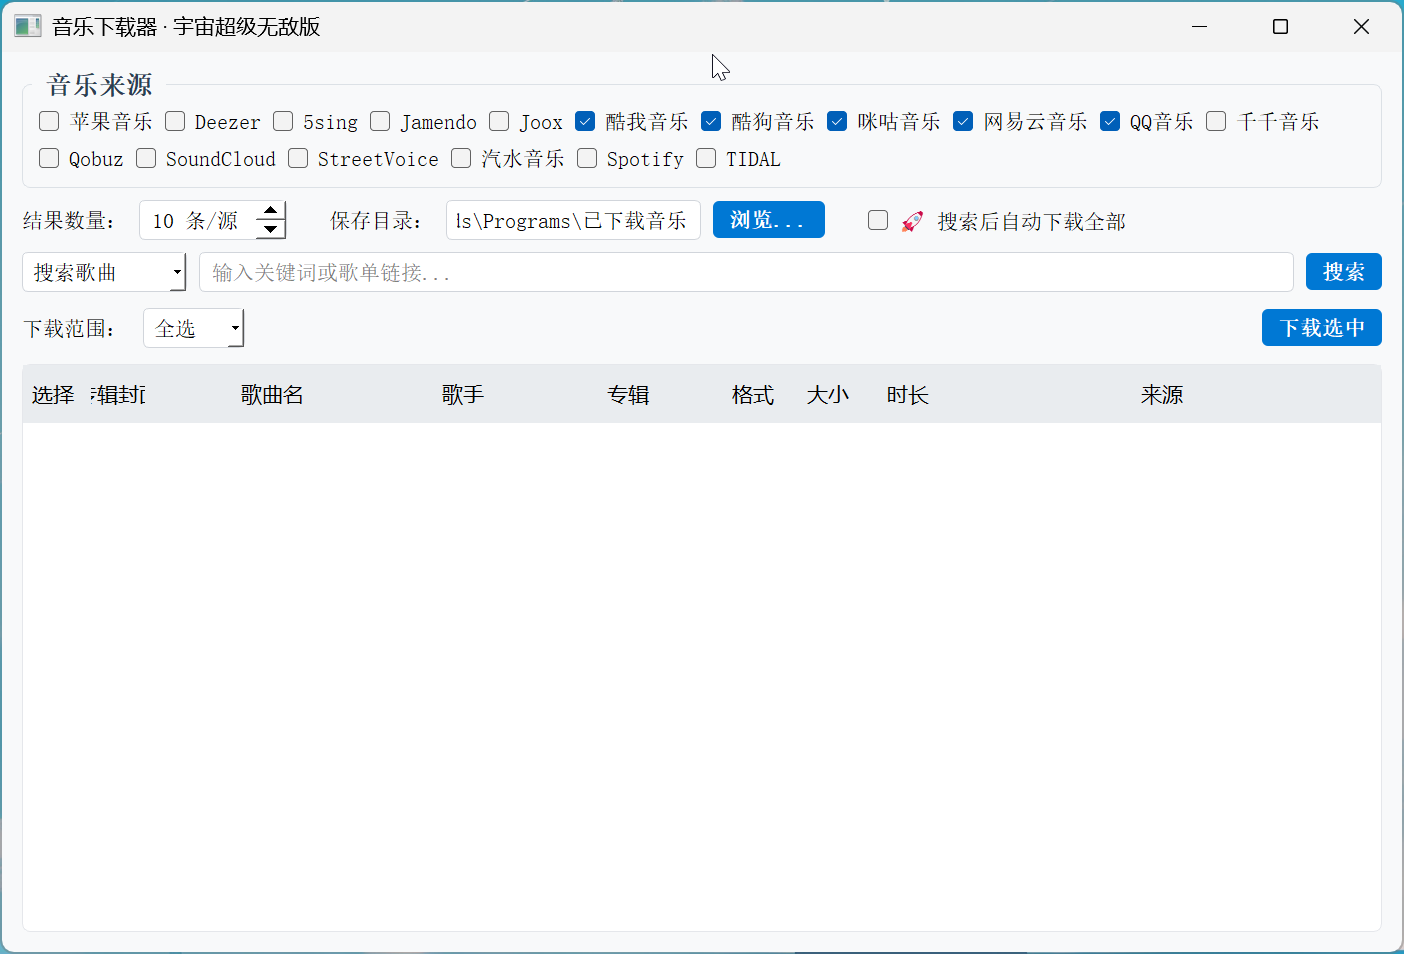Click the 来源 column header

pos(1162,395)
